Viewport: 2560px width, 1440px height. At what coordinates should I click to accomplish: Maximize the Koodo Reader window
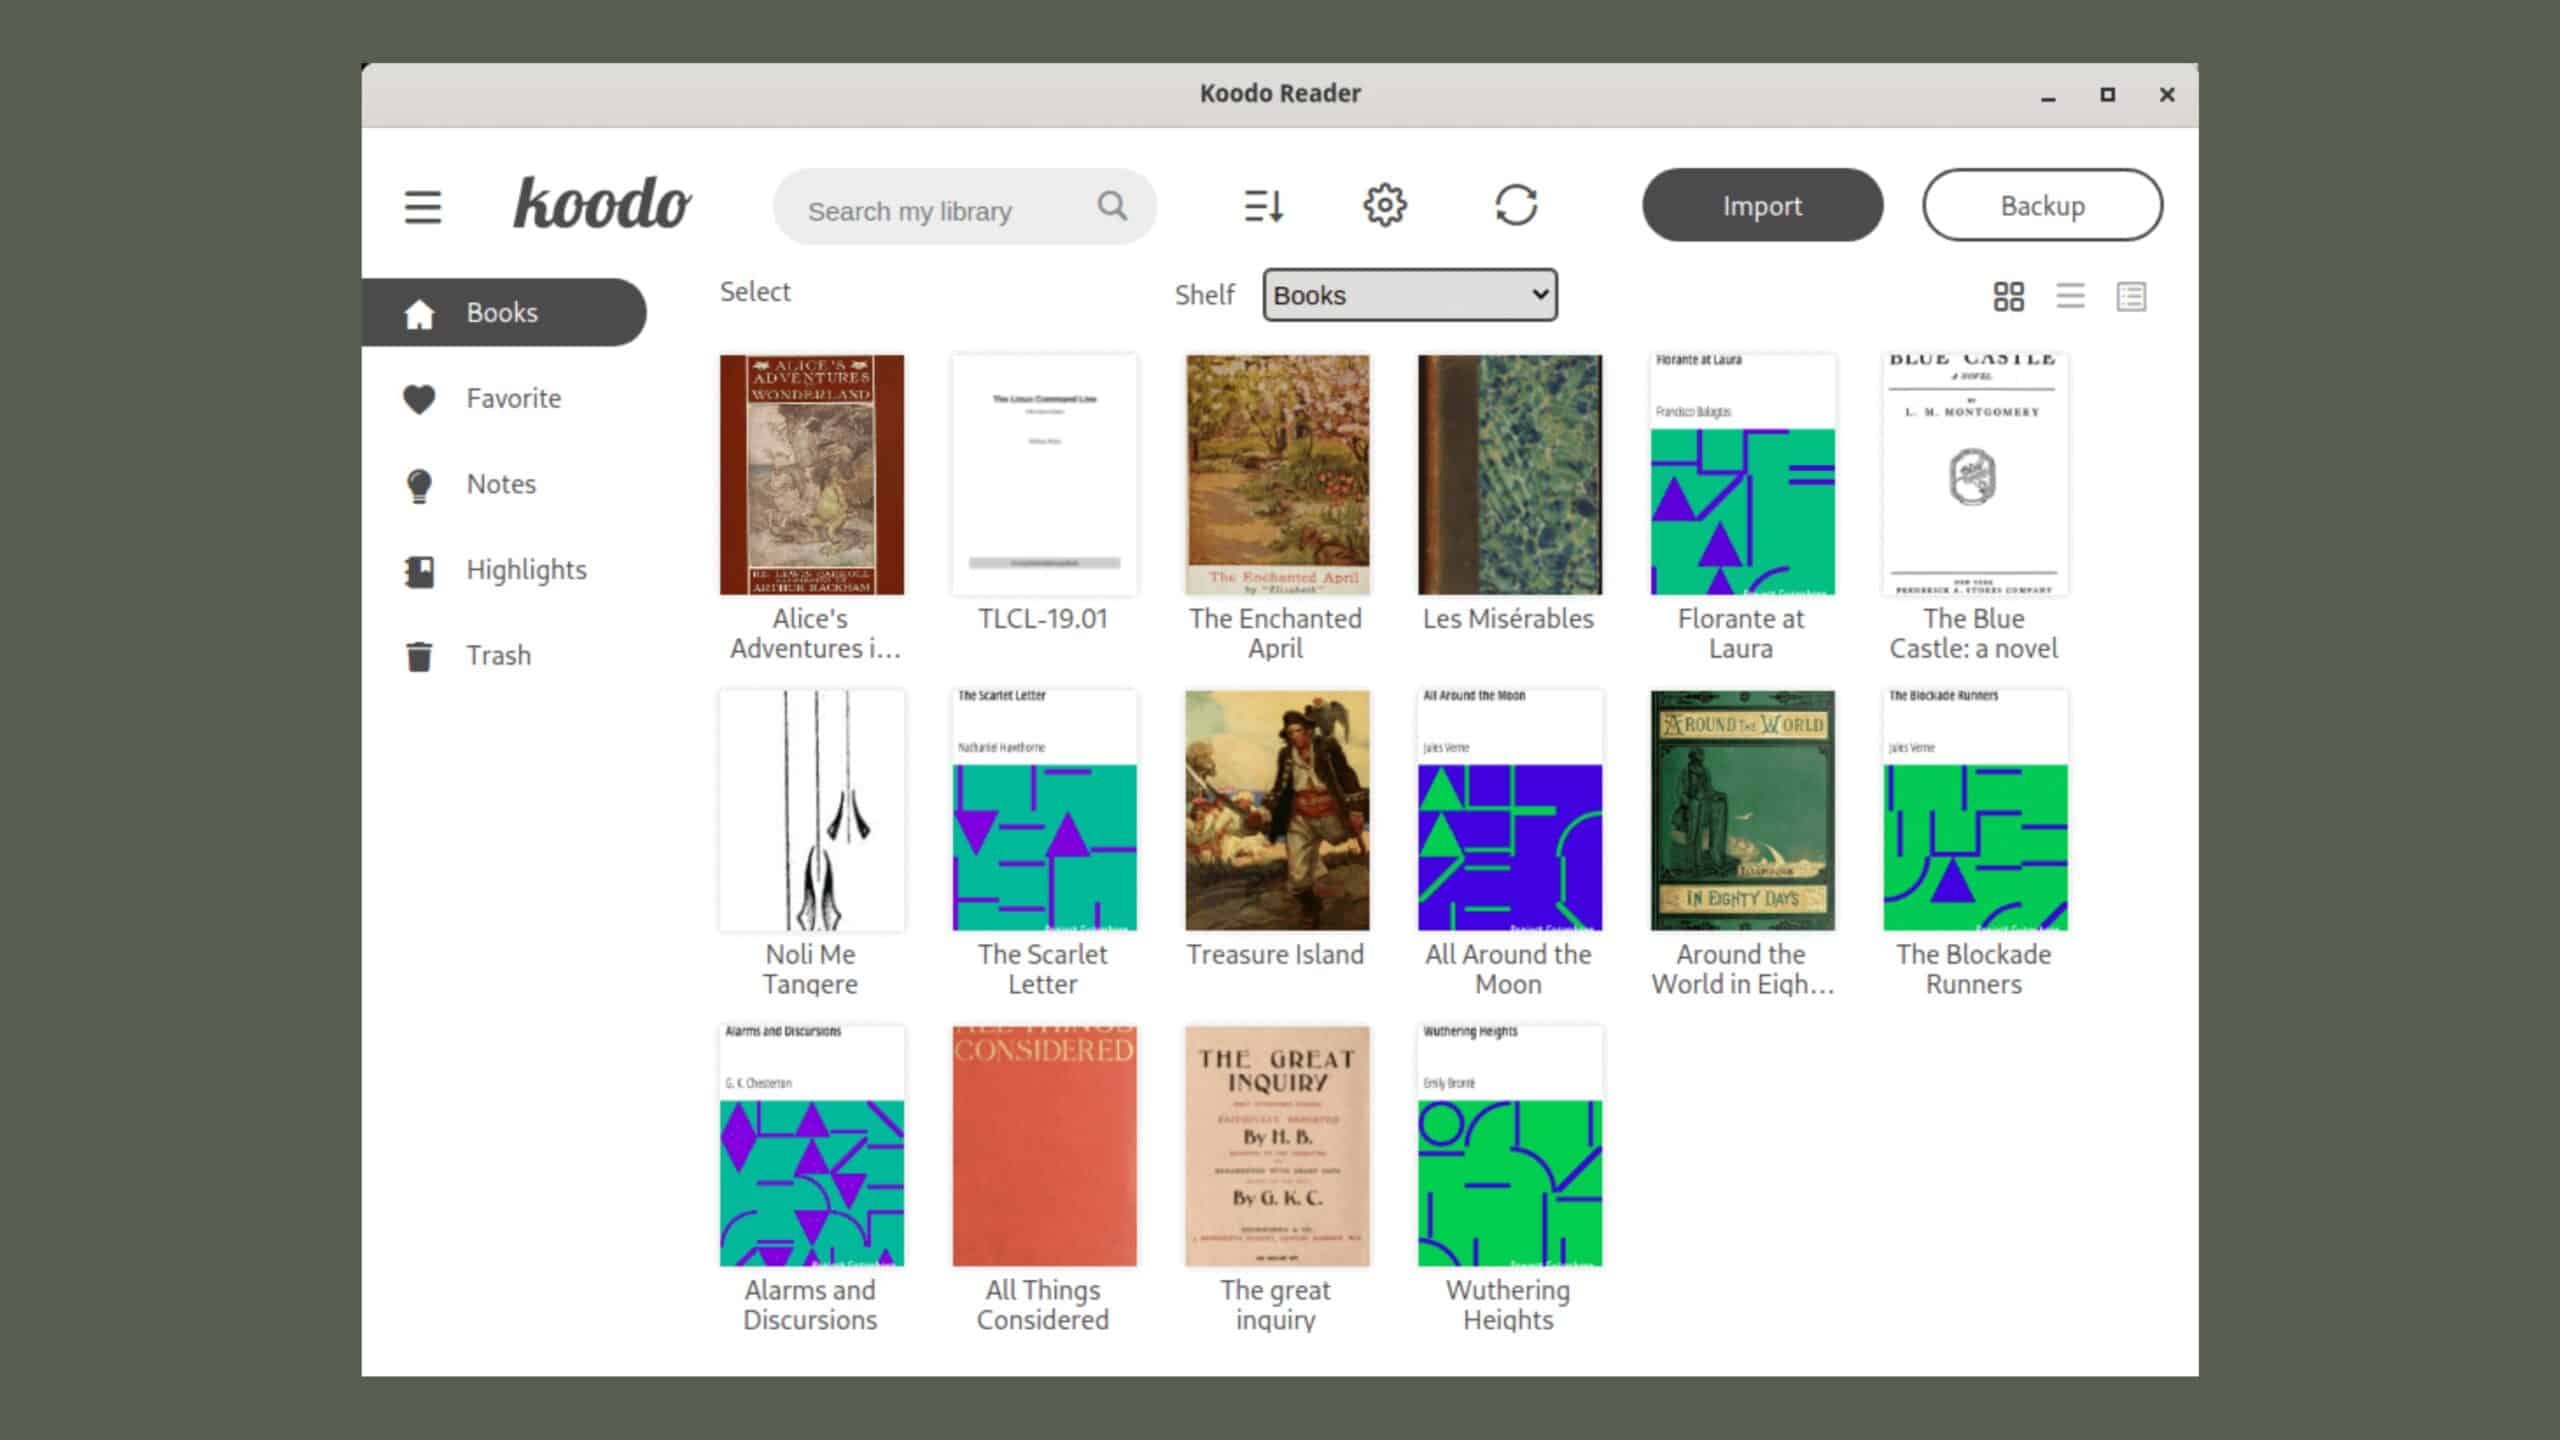(2107, 94)
